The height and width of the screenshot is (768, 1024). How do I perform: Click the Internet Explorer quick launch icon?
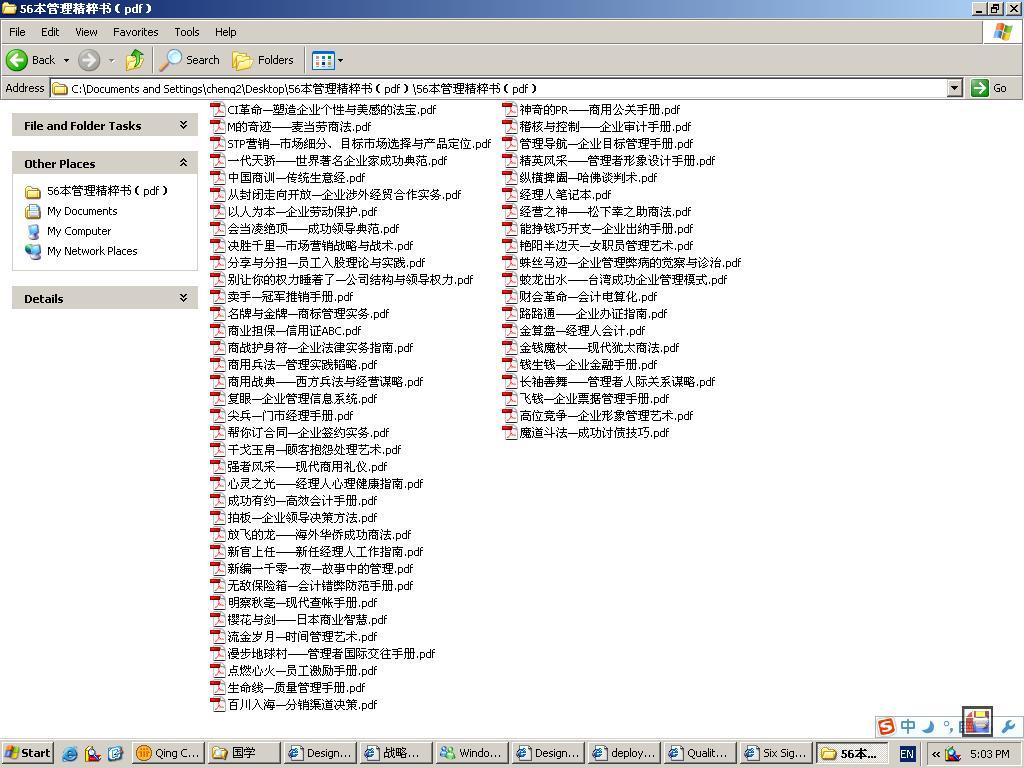(69, 754)
